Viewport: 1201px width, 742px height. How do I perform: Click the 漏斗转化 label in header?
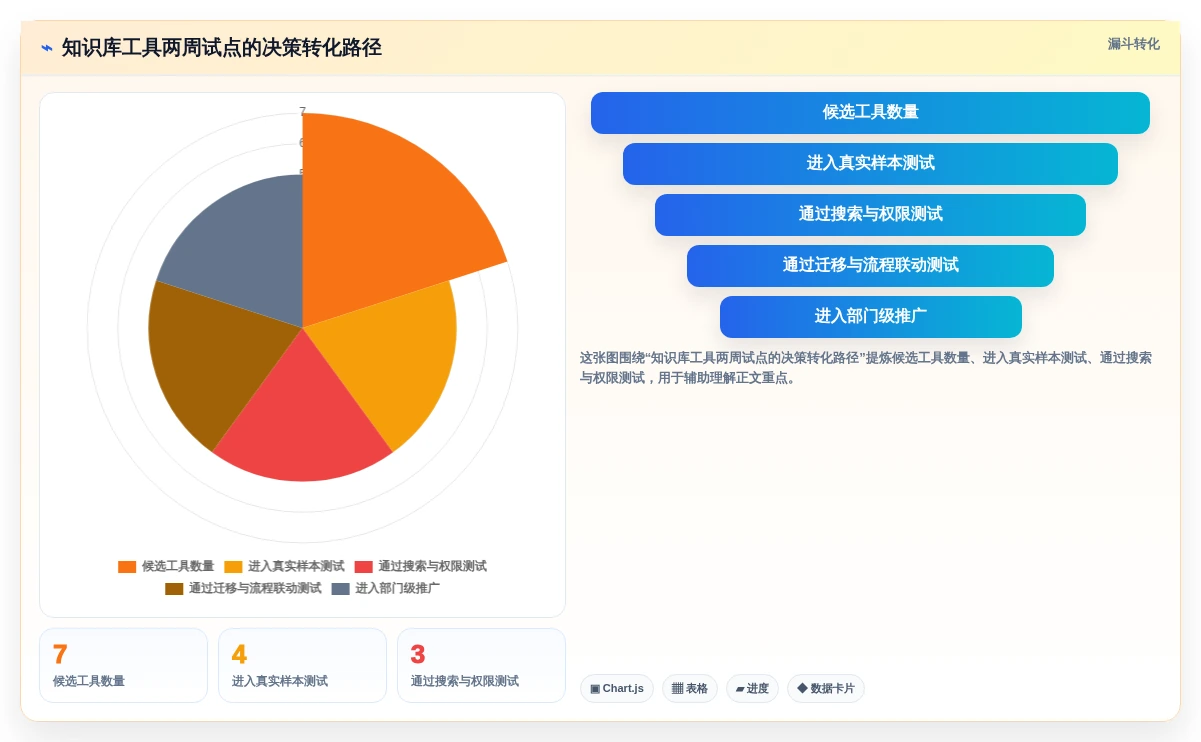pyautogui.click(x=1133, y=44)
